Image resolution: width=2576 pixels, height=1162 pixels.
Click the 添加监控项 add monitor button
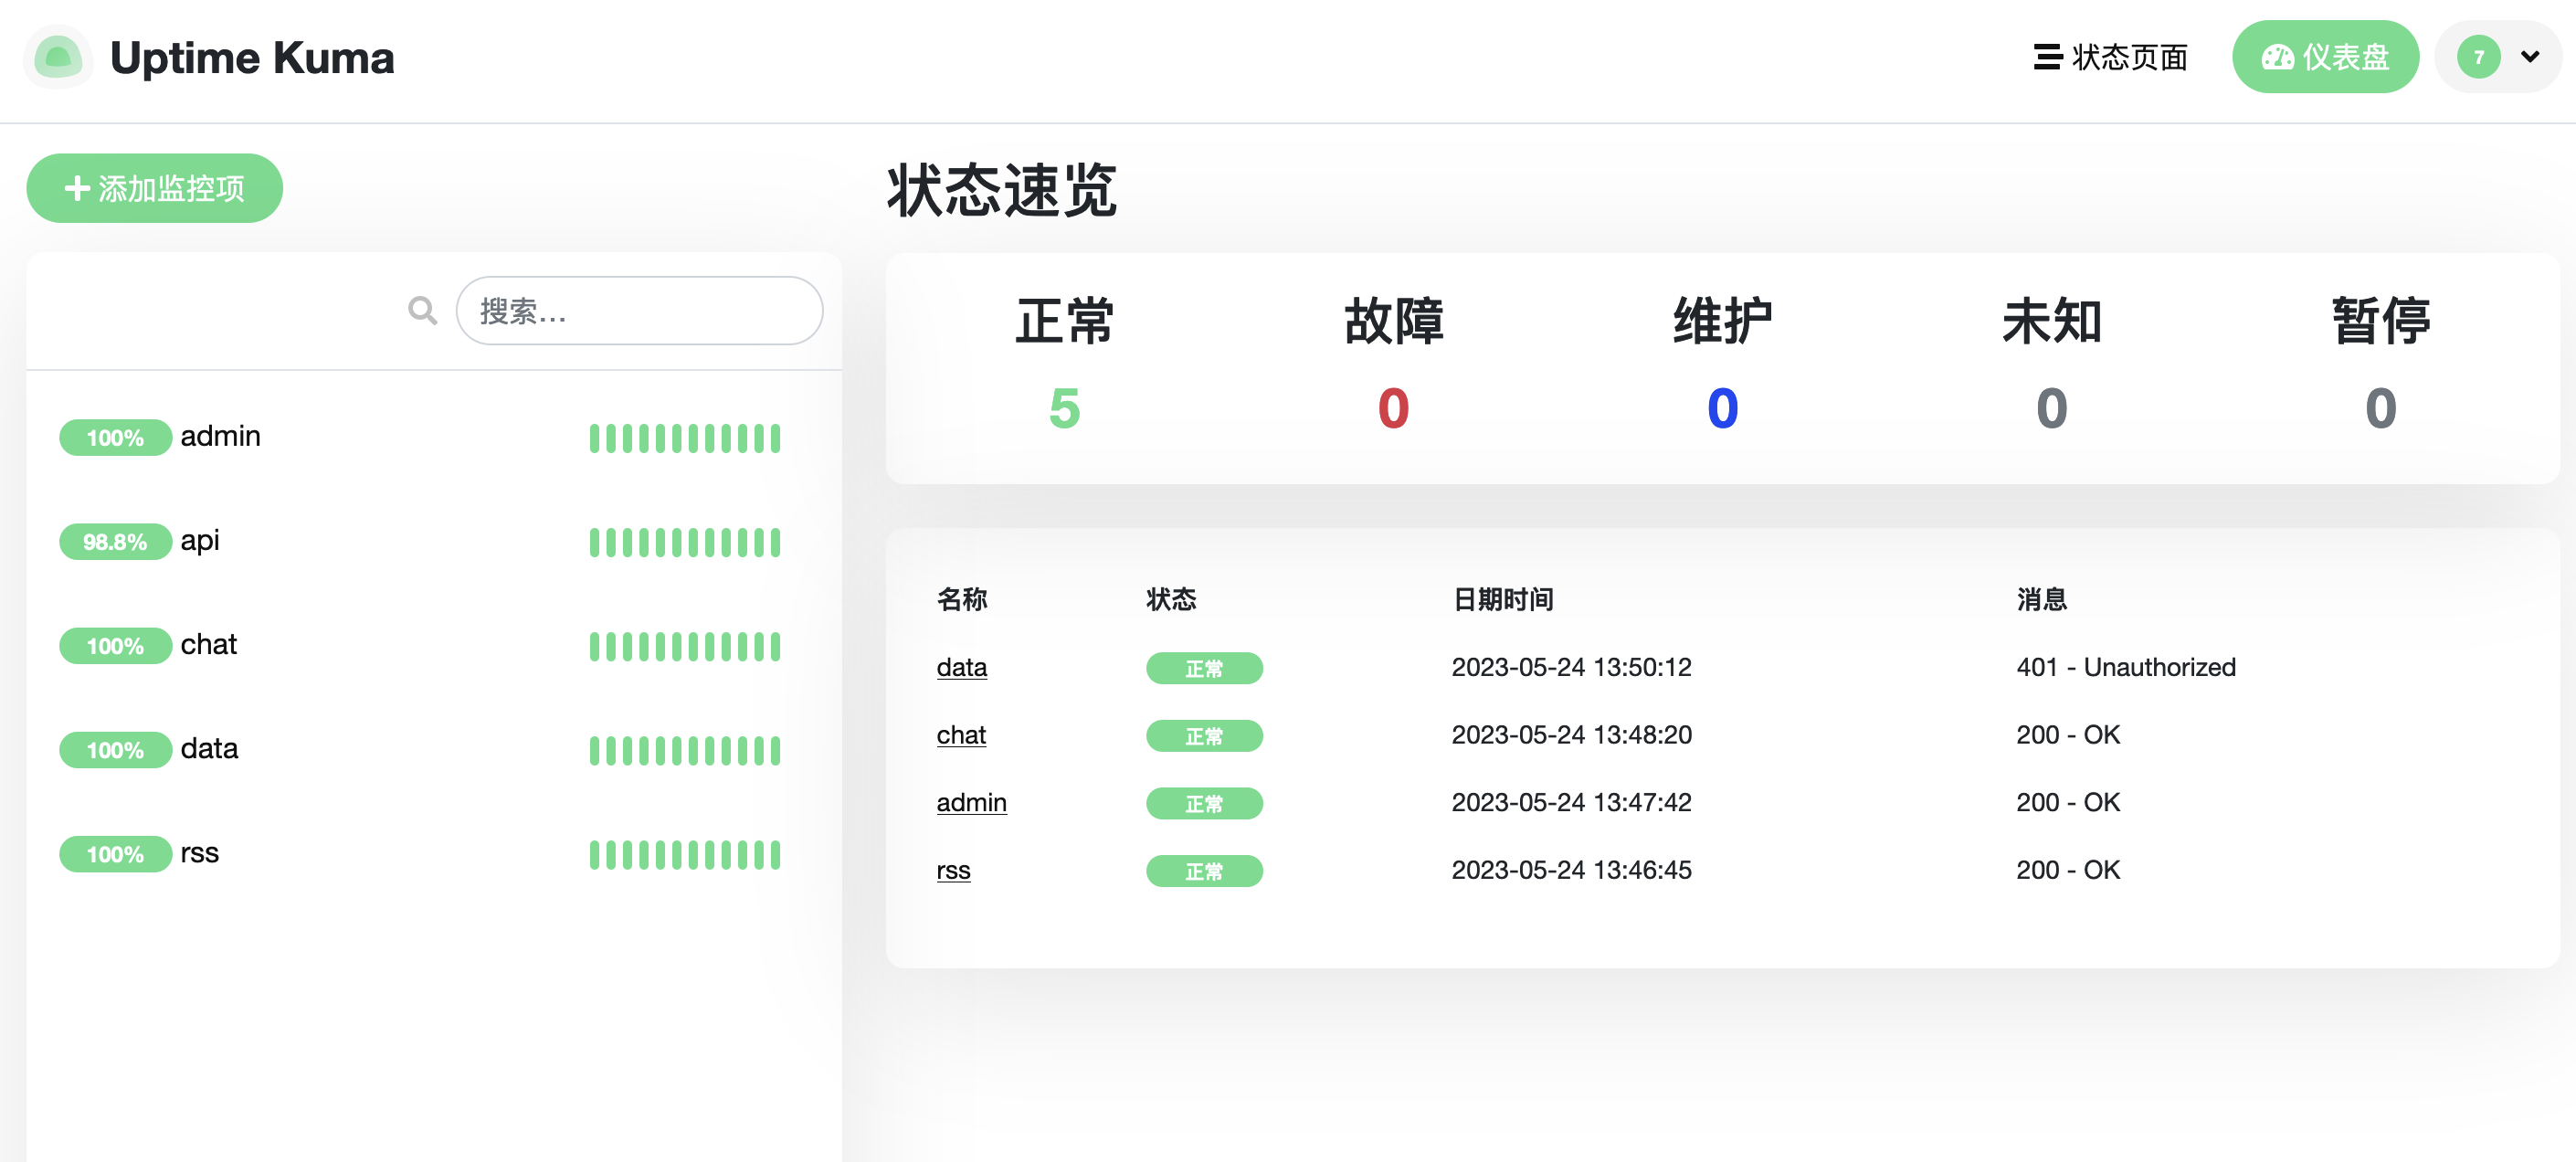[x=154, y=185]
